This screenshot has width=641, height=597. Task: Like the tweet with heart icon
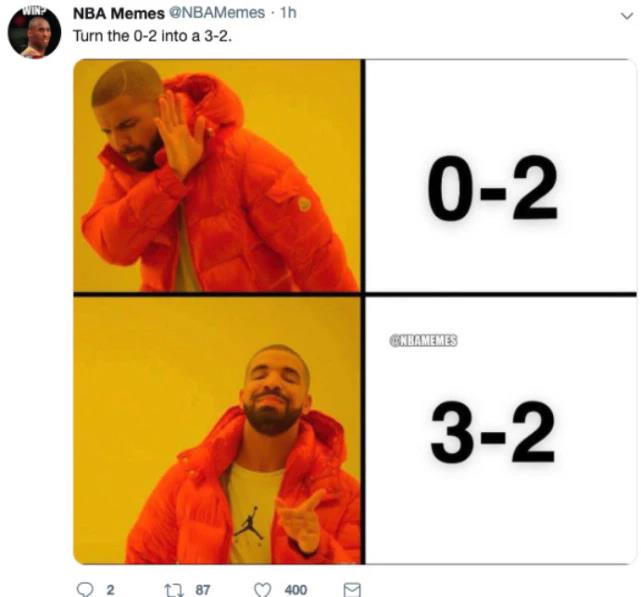[x=262, y=590]
